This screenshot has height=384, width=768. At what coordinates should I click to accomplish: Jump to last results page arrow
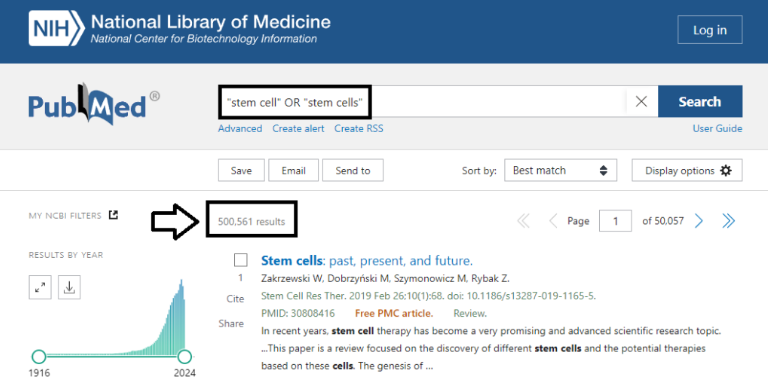(x=728, y=221)
